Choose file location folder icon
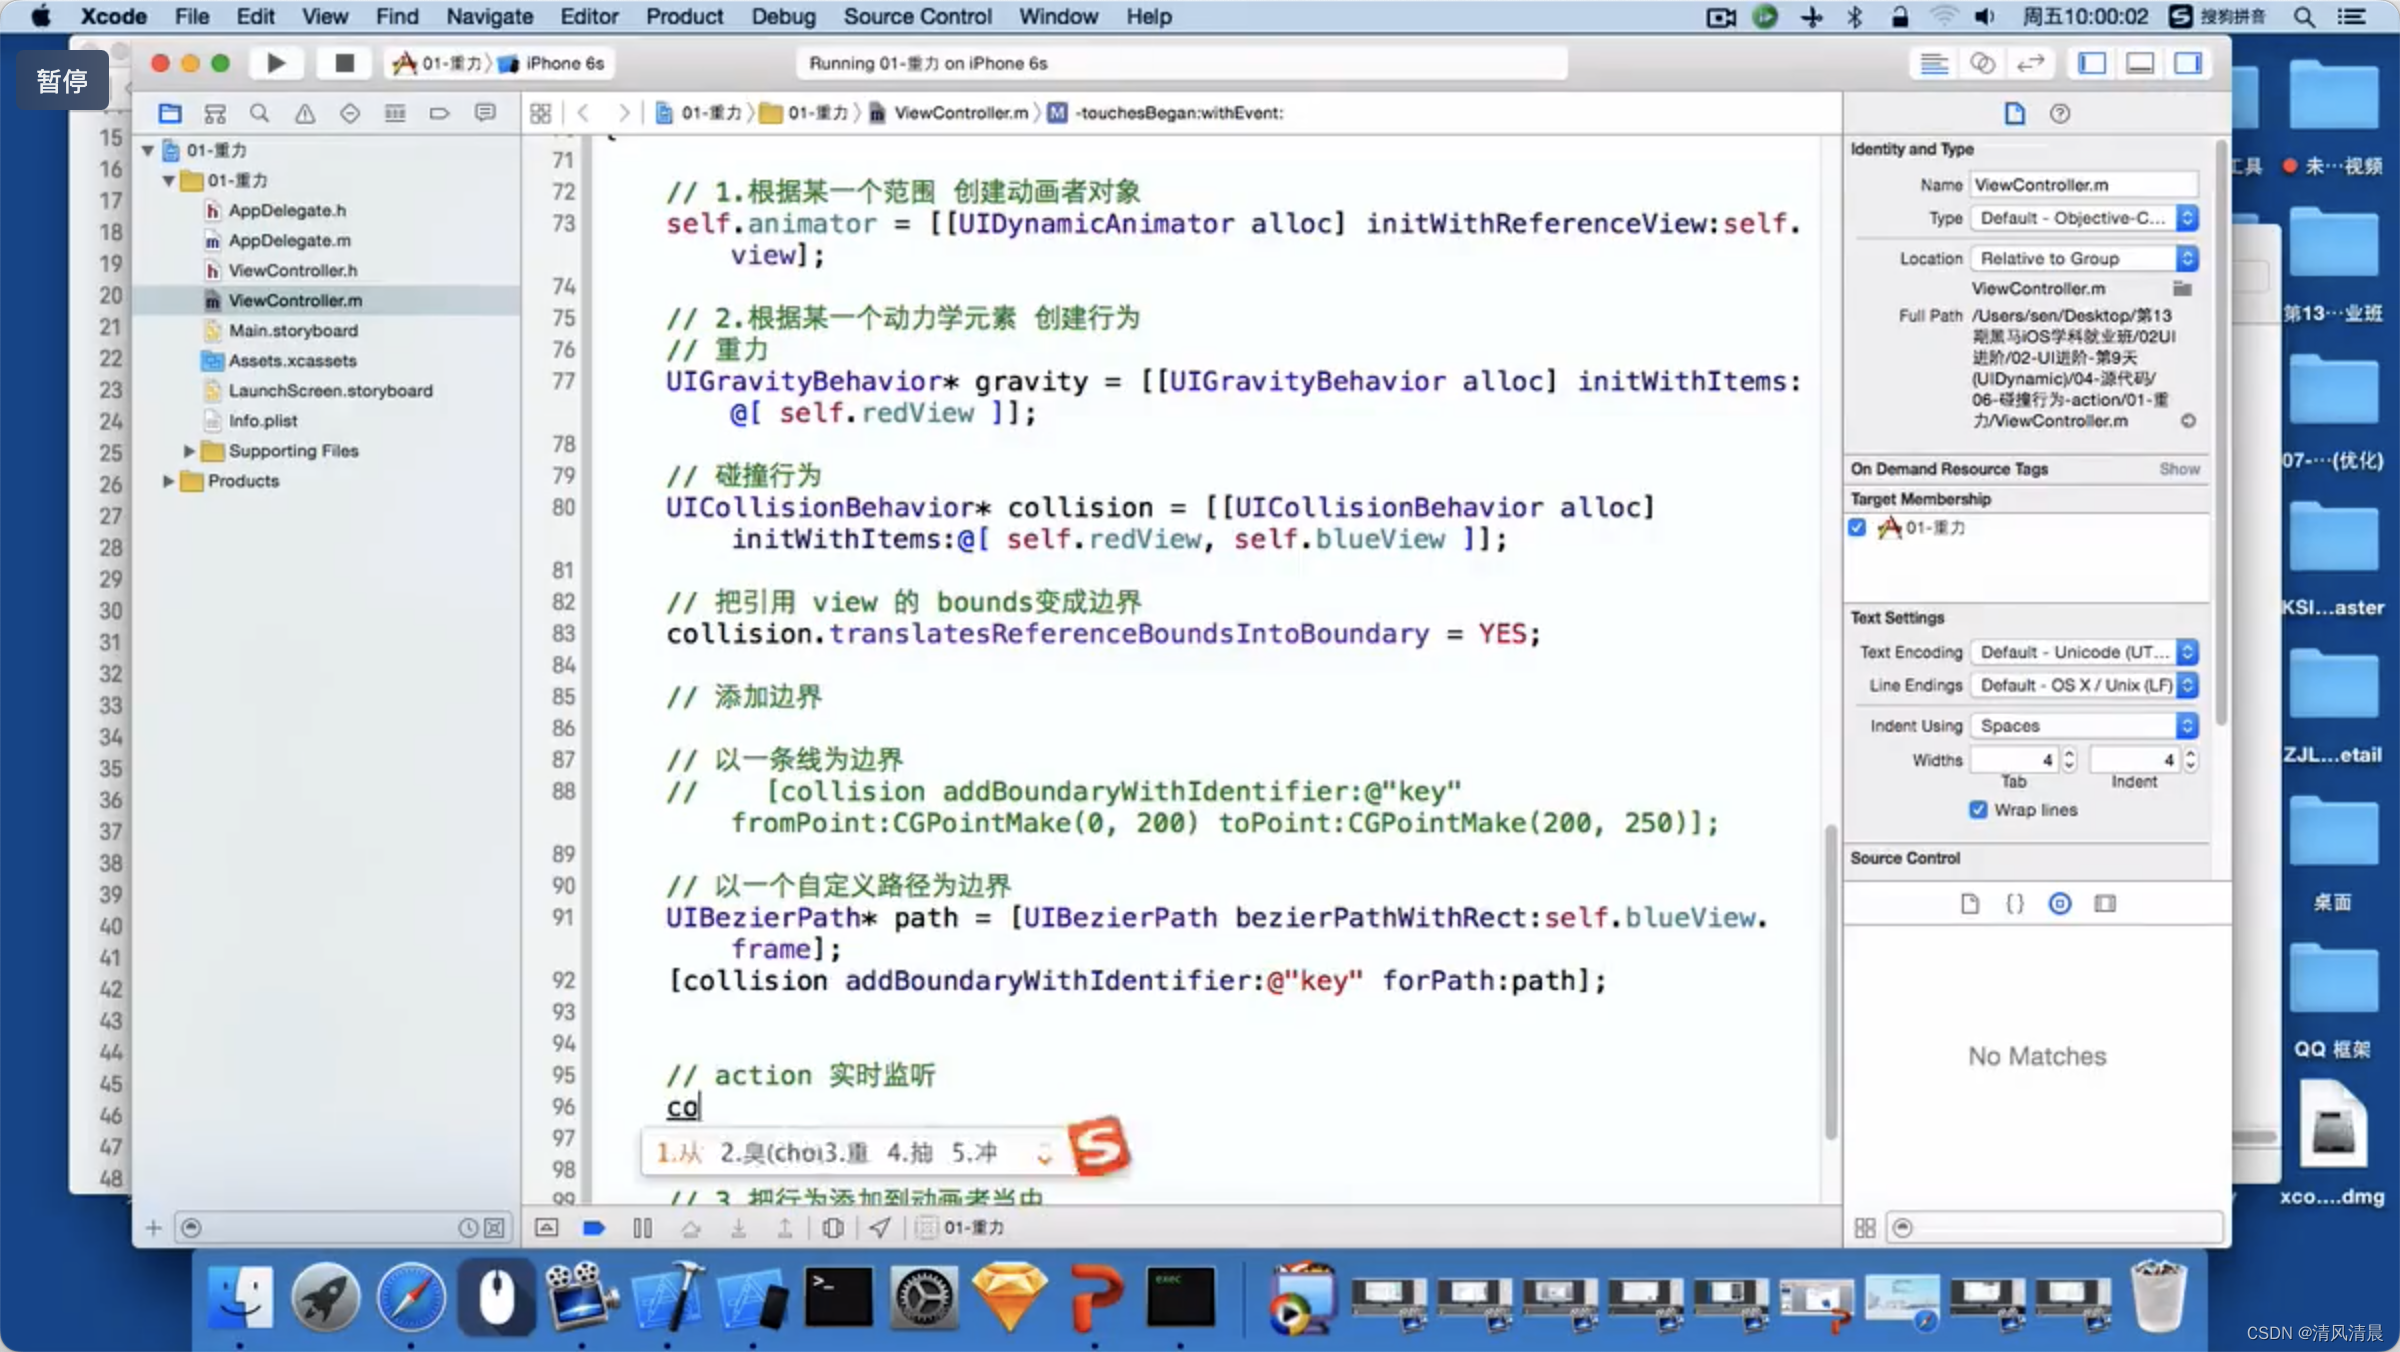The image size is (2400, 1352). 2182,289
